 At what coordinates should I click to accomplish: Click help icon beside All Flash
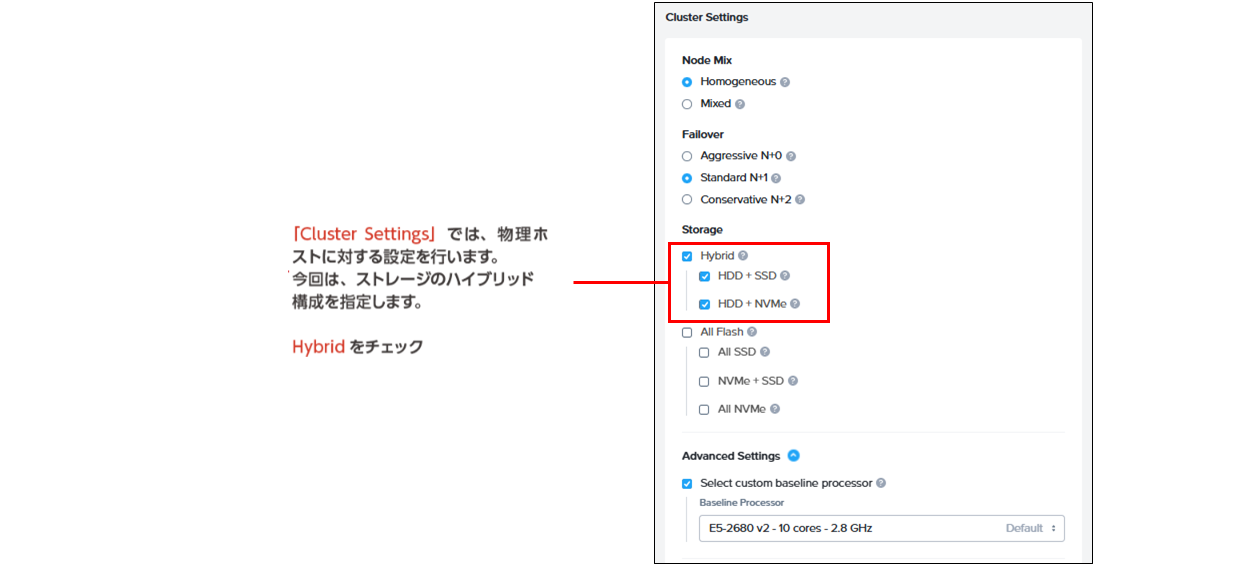tap(752, 332)
